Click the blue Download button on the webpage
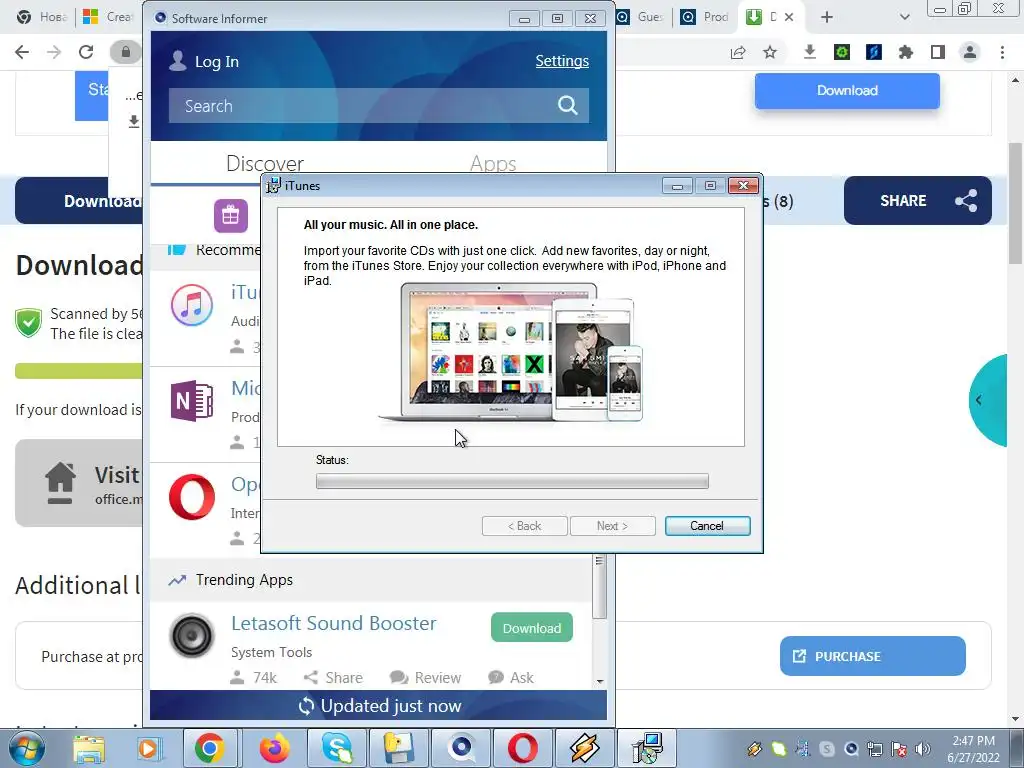This screenshot has width=1024, height=768. (x=847, y=90)
